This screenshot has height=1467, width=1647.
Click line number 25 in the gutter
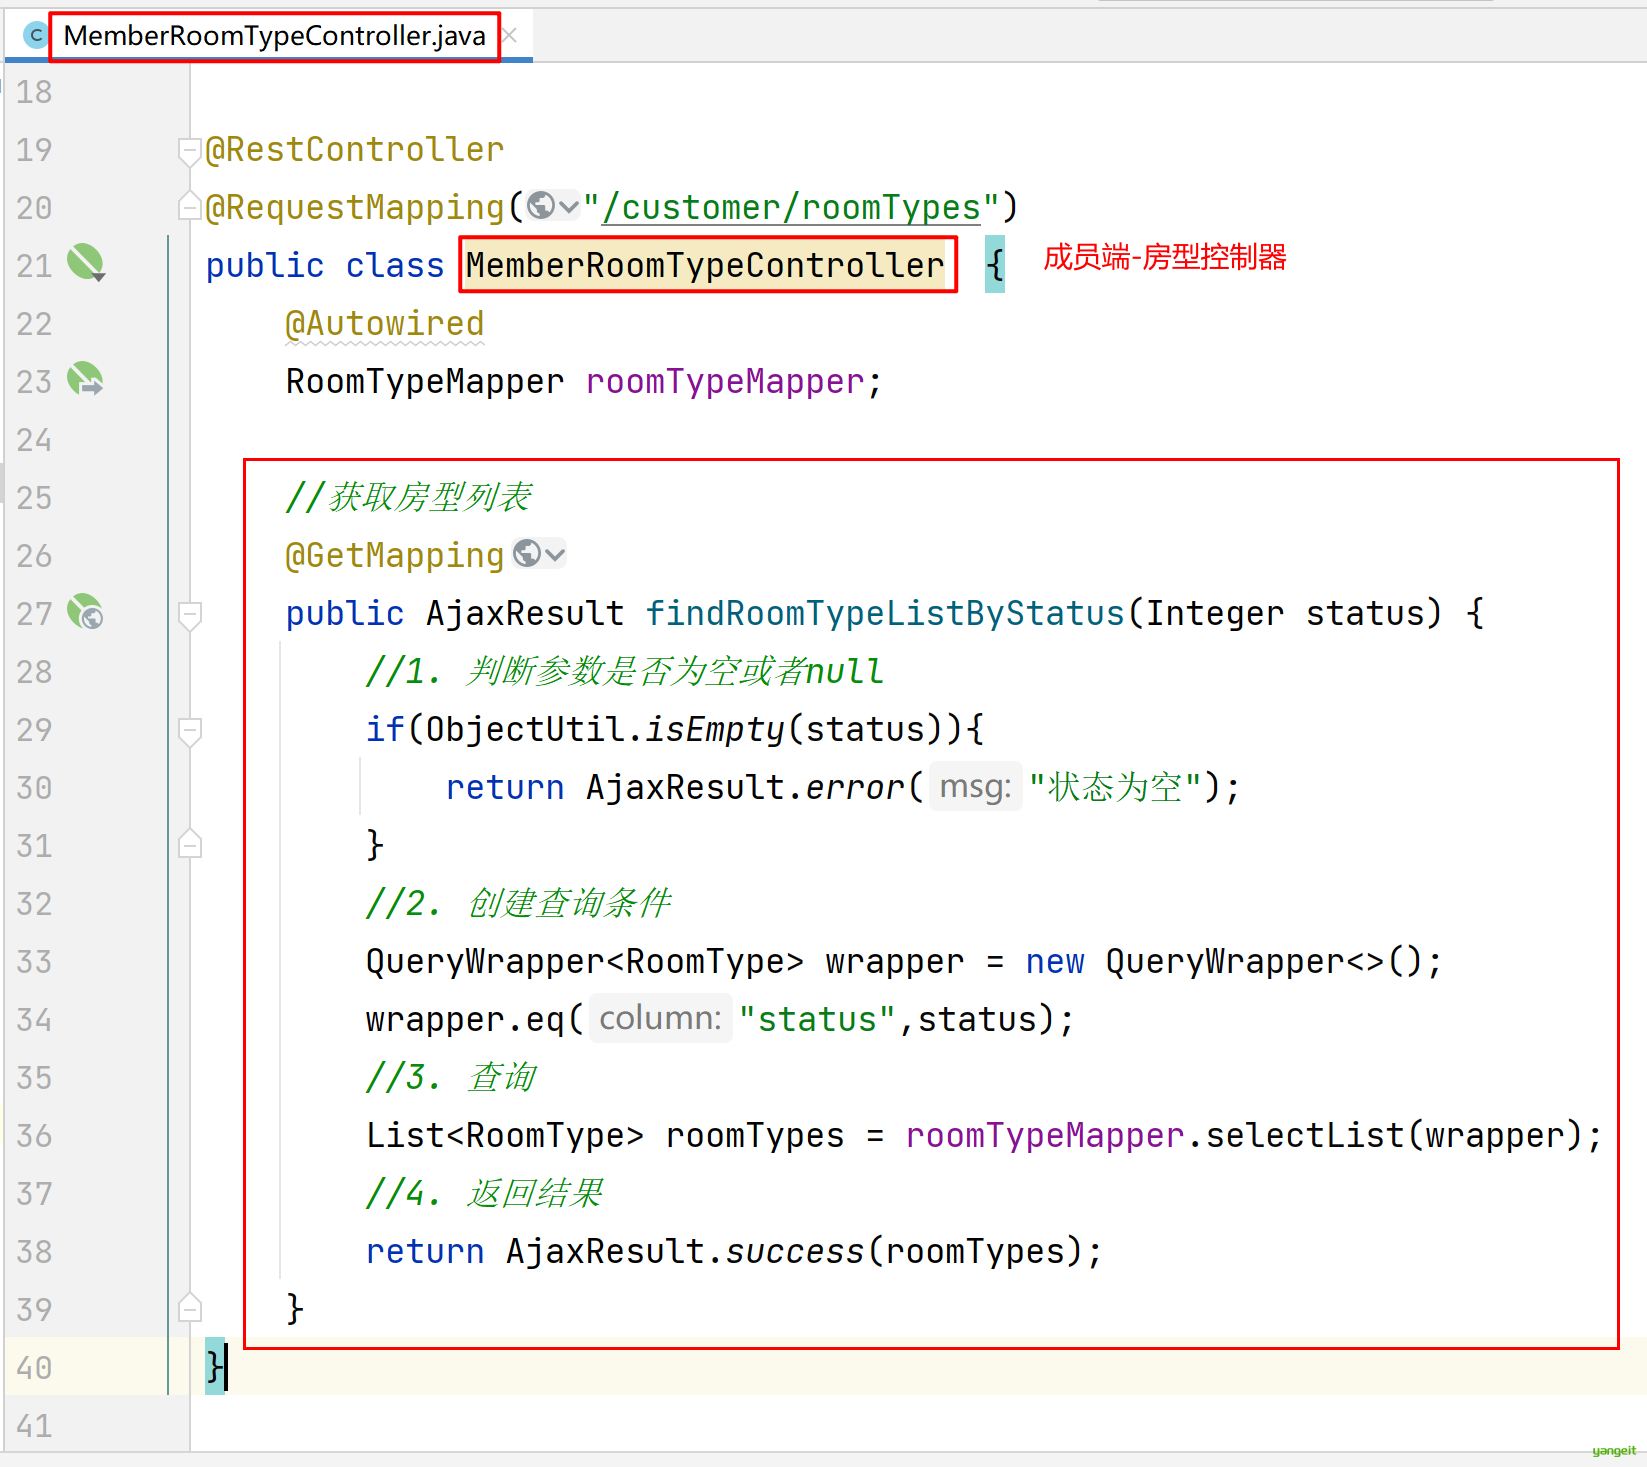[x=34, y=497]
